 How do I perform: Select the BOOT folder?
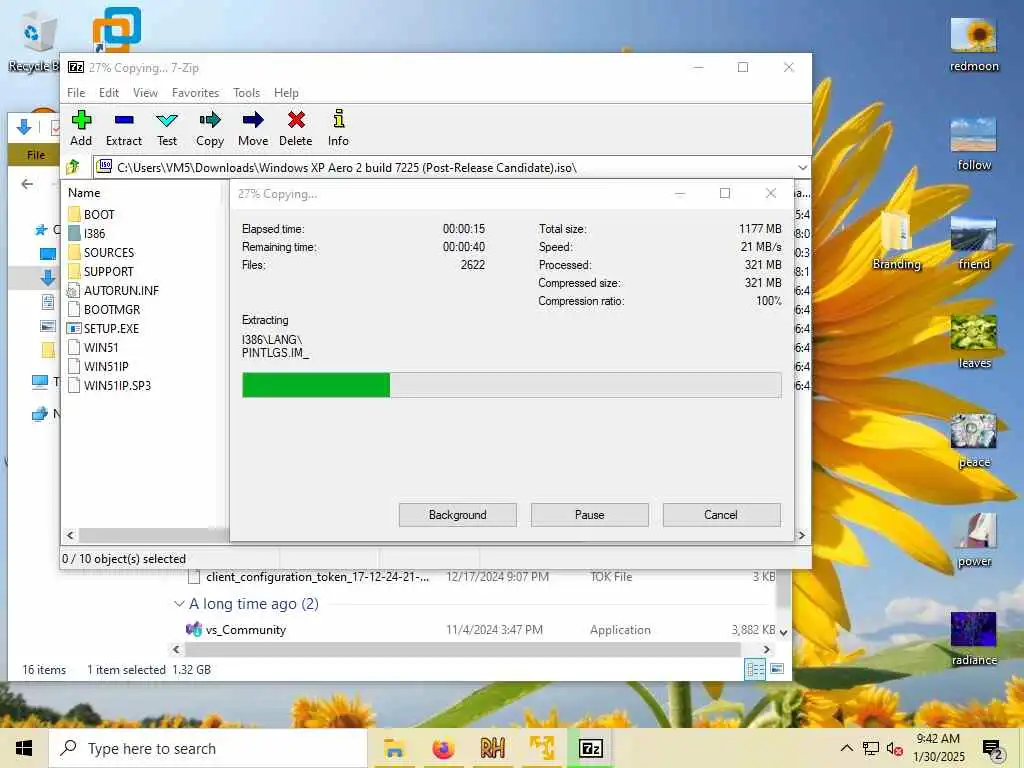(91, 214)
